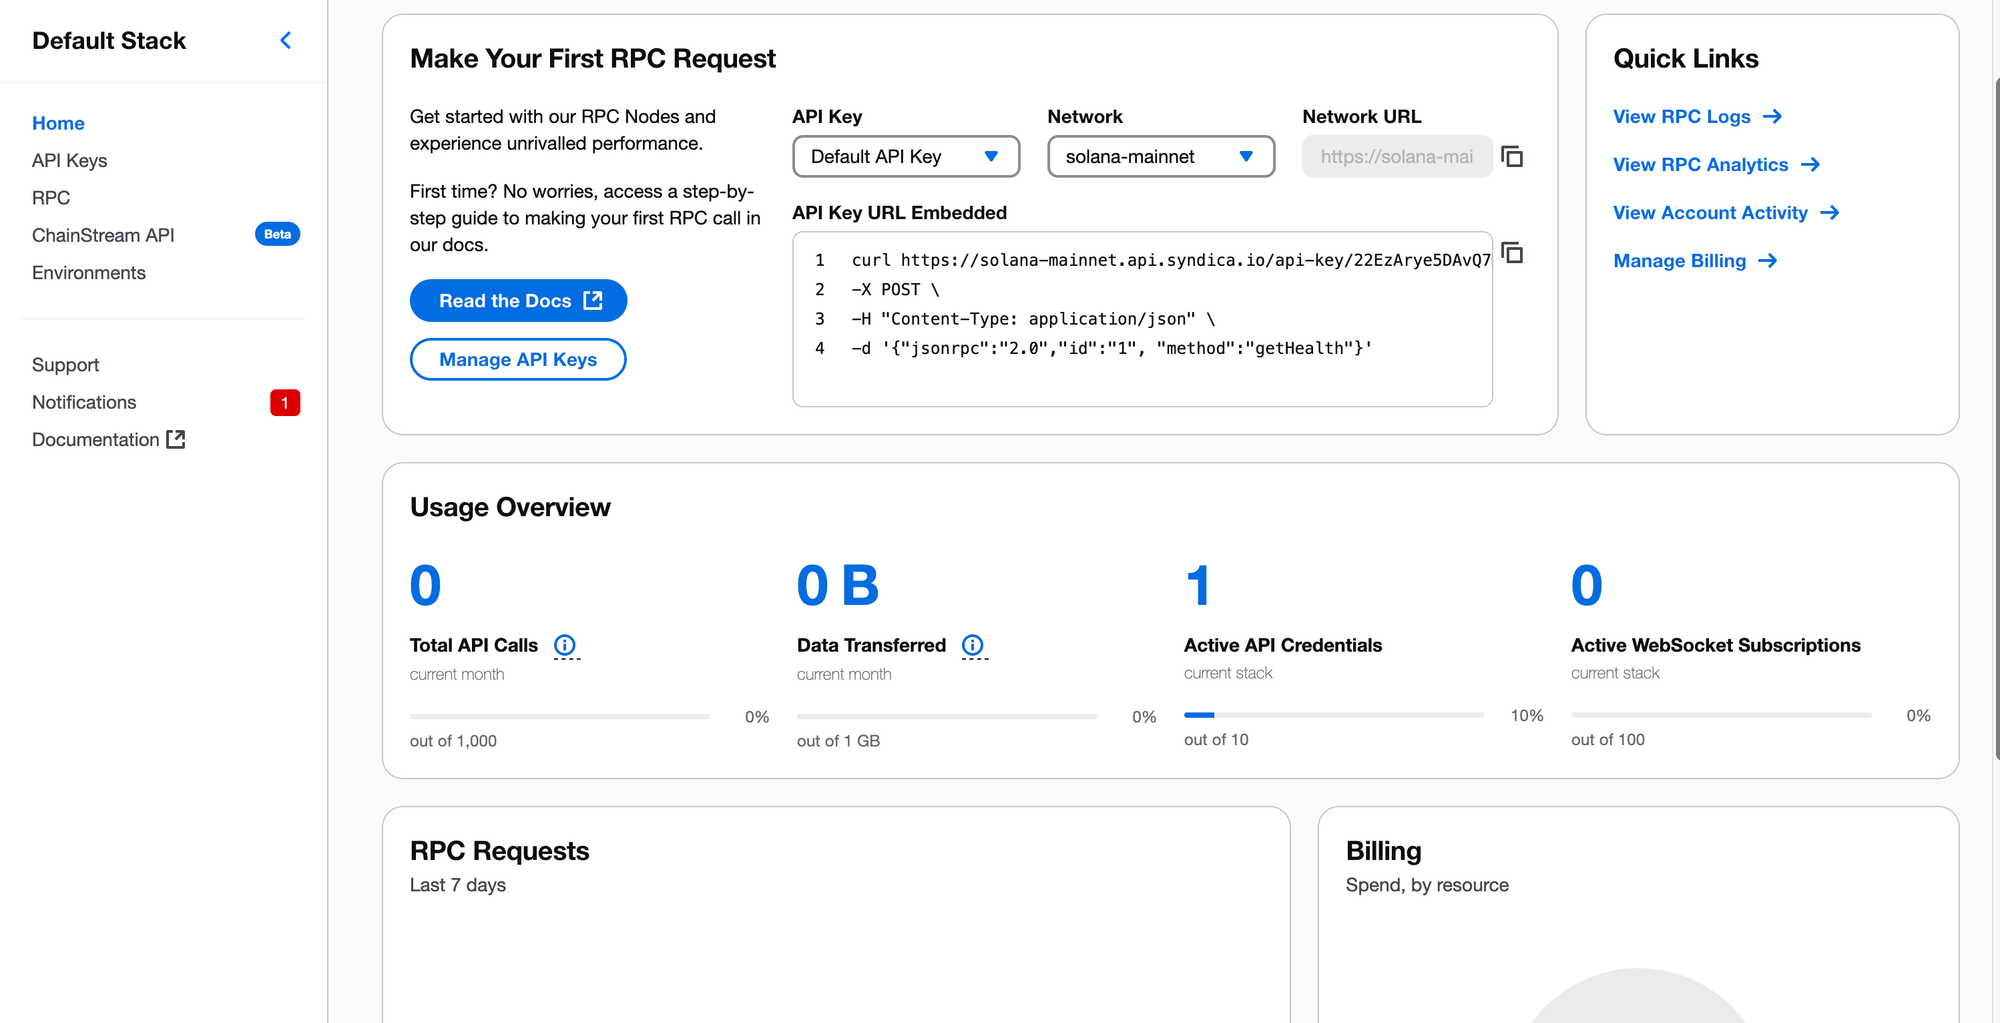Image resolution: width=2000 pixels, height=1023 pixels.
Task: Click the 'out of 1 GB' limit text
Action: tap(838, 741)
